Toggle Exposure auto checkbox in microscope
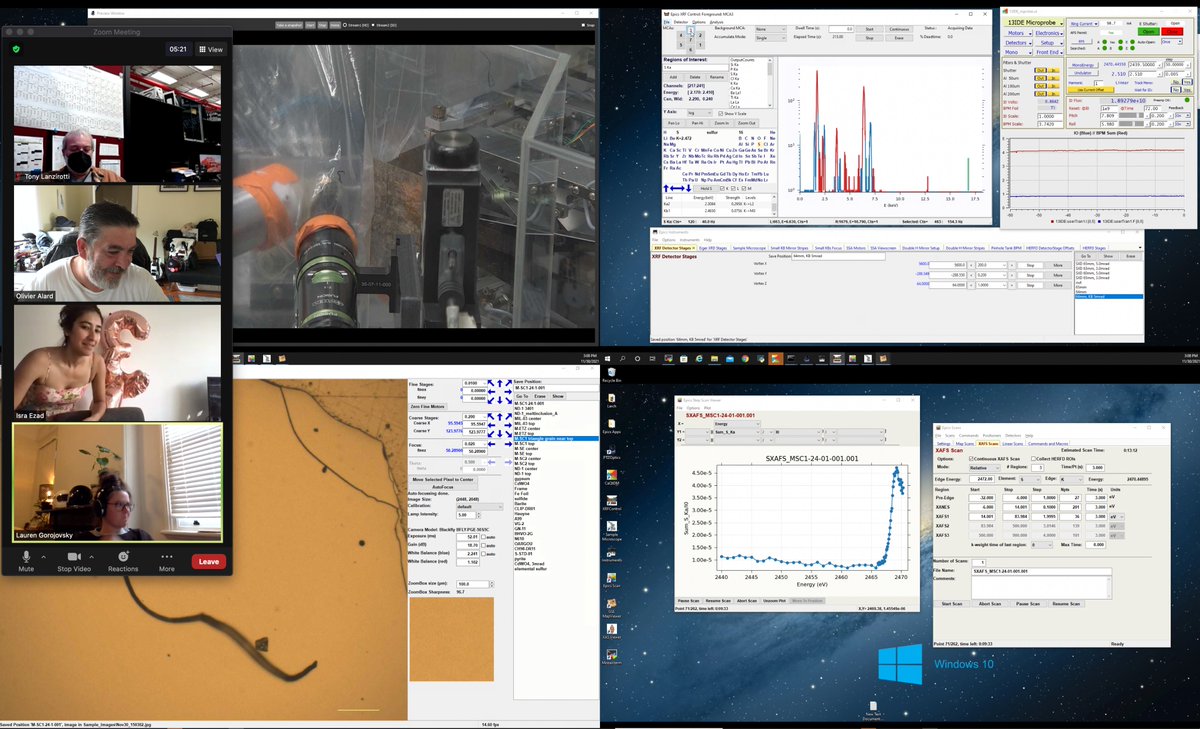The width and height of the screenshot is (1200, 729). tap(484, 537)
